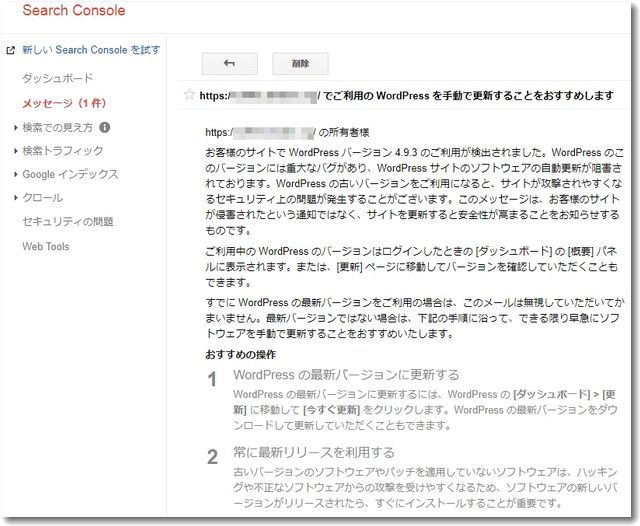The height and width of the screenshot is (526, 640).
Task: Click the 削除 delete button
Action: (x=300, y=64)
